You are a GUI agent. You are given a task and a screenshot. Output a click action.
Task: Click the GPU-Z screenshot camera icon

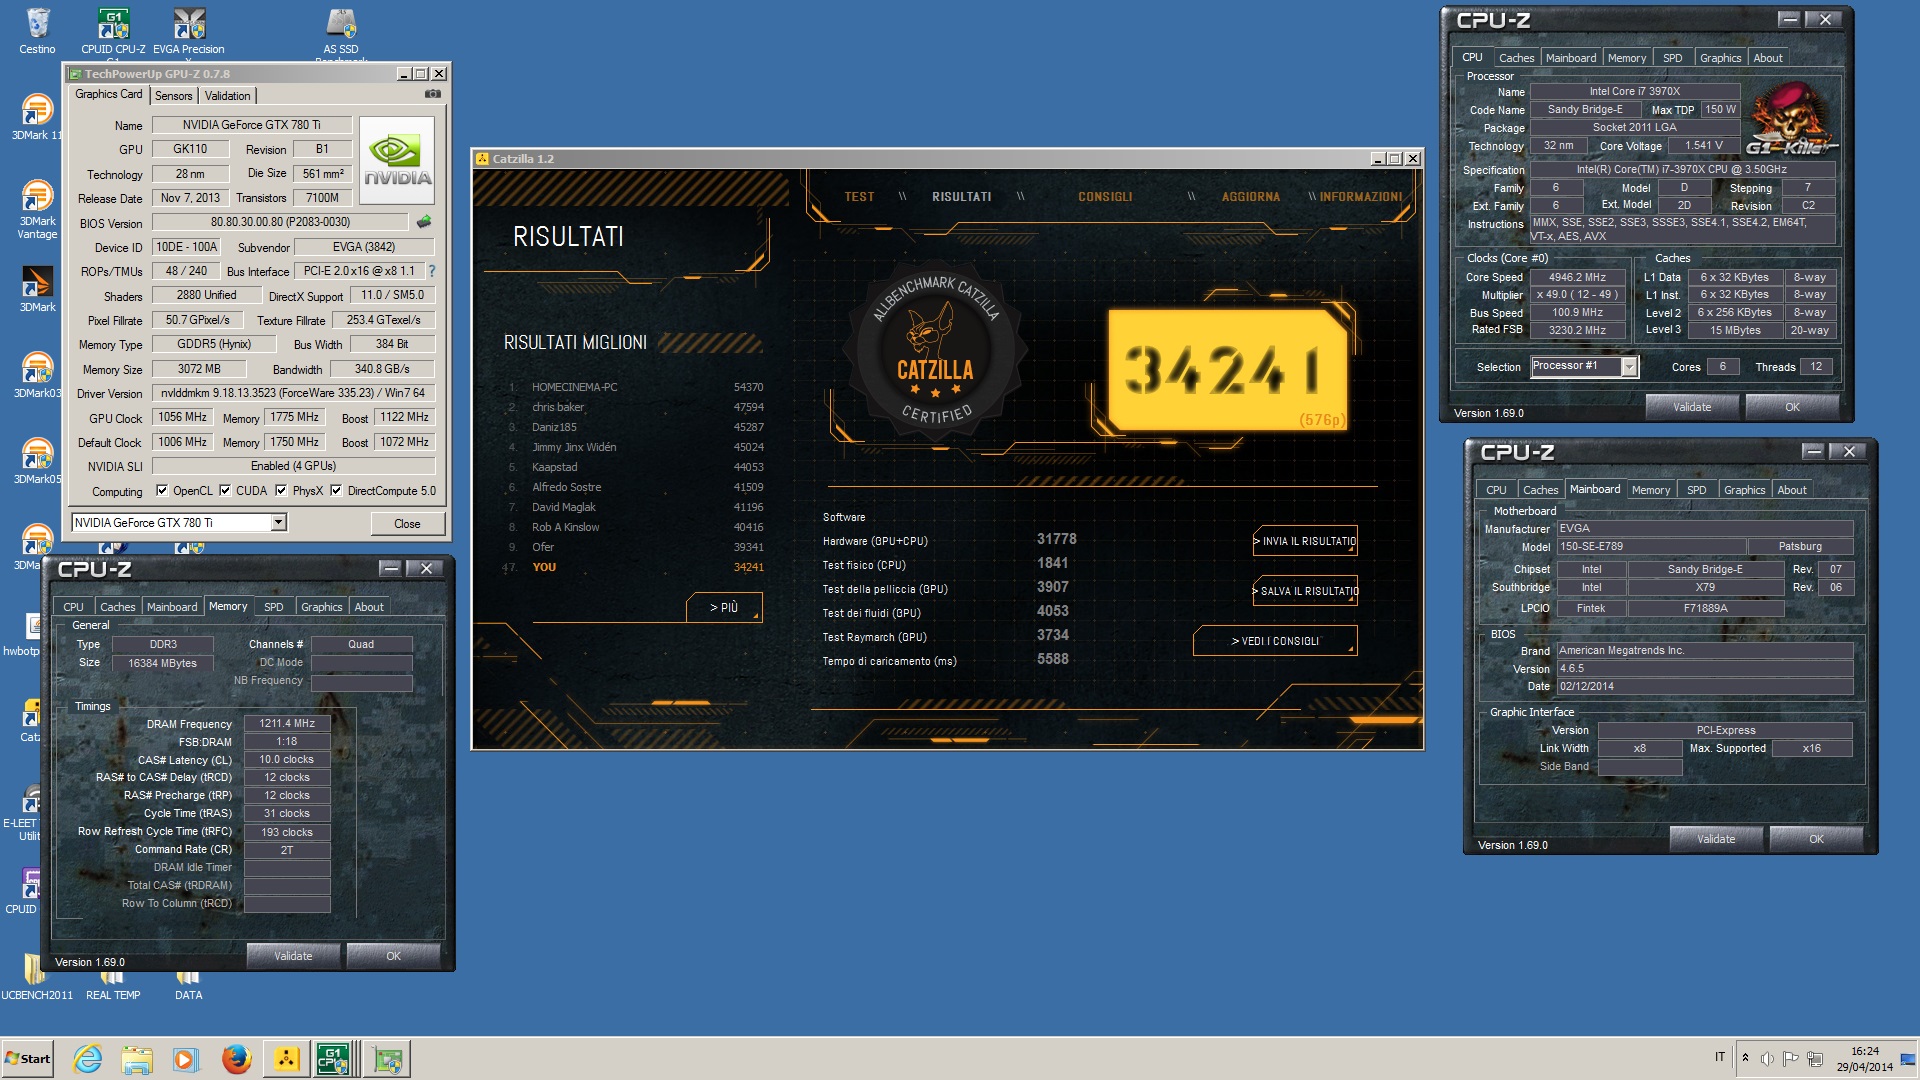(x=432, y=94)
